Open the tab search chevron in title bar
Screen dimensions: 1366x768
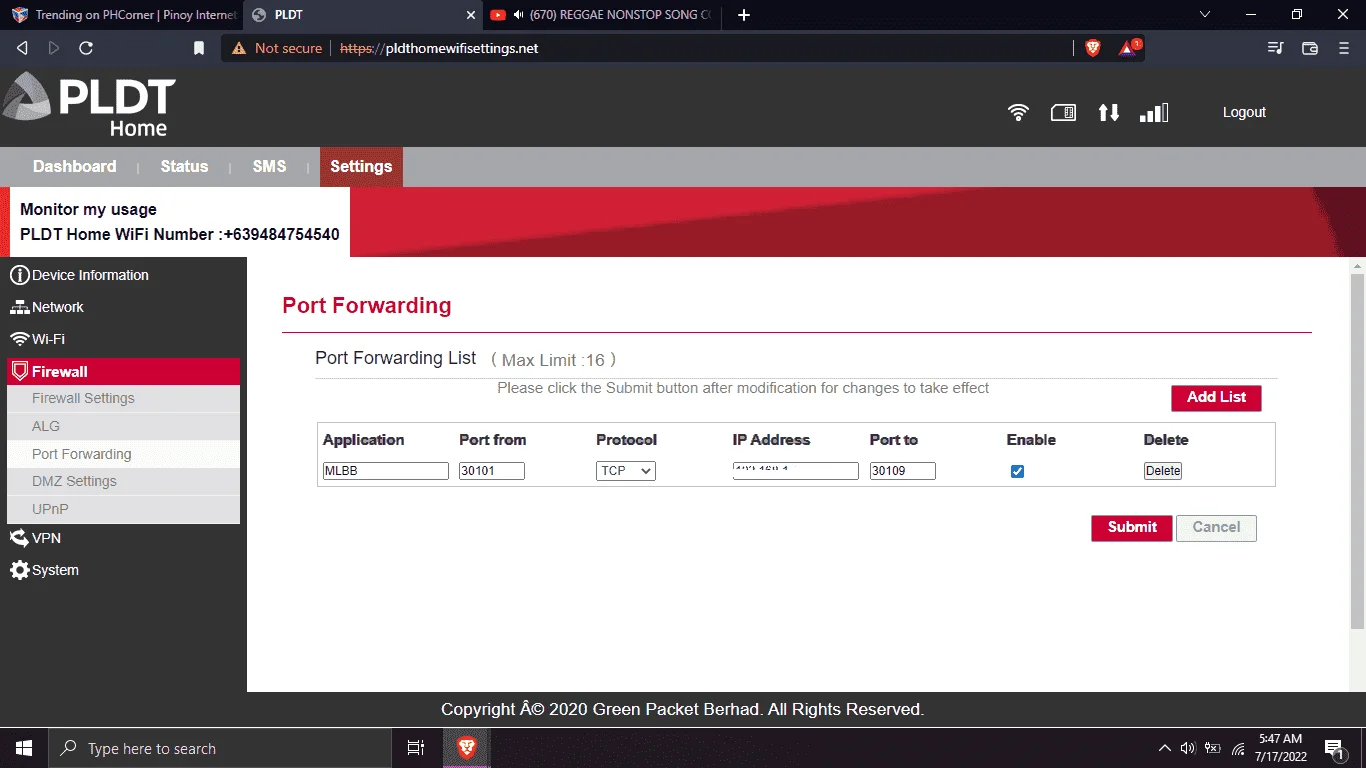(x=1205, y=15)
